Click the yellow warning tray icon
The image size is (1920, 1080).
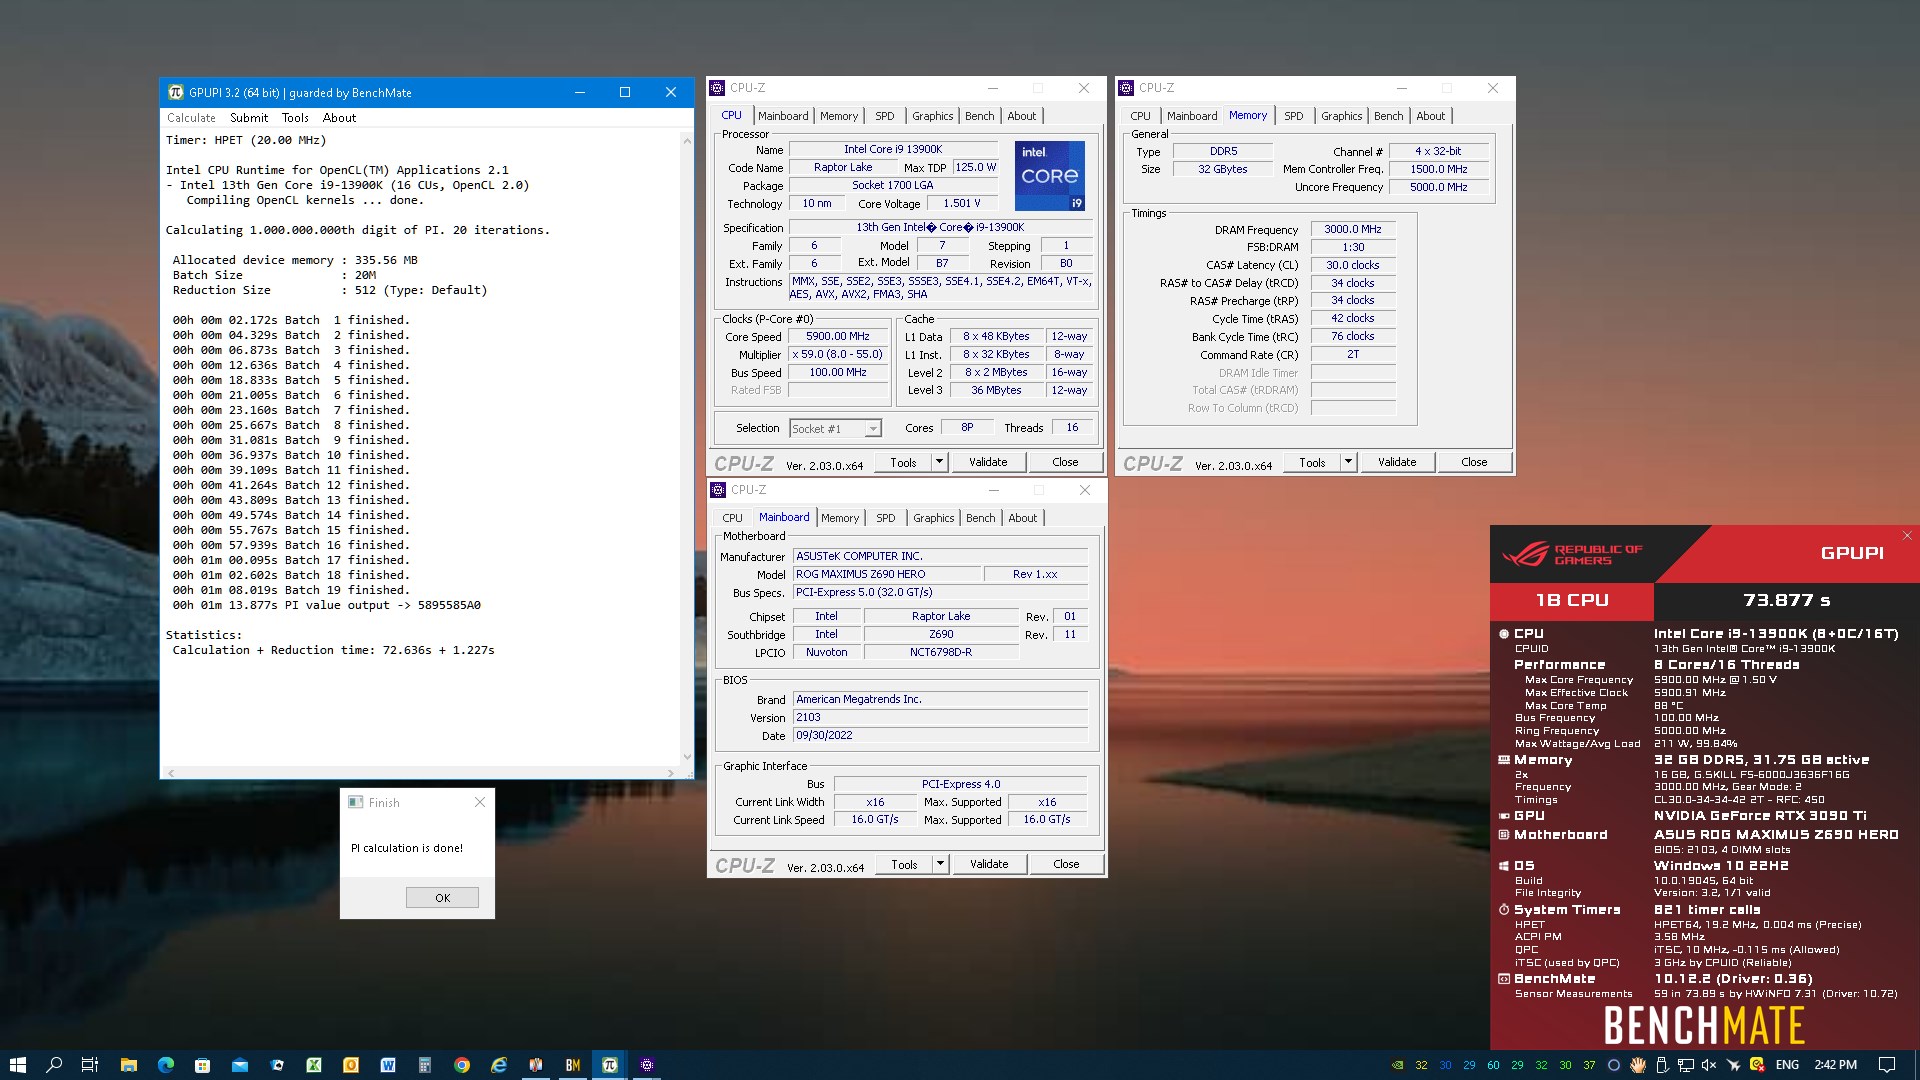point(1757,1065)
